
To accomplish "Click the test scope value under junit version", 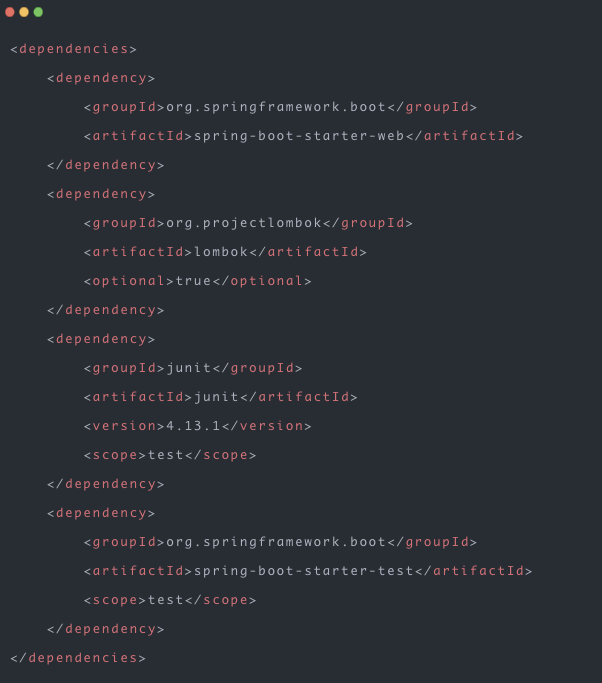I will 166,455.
